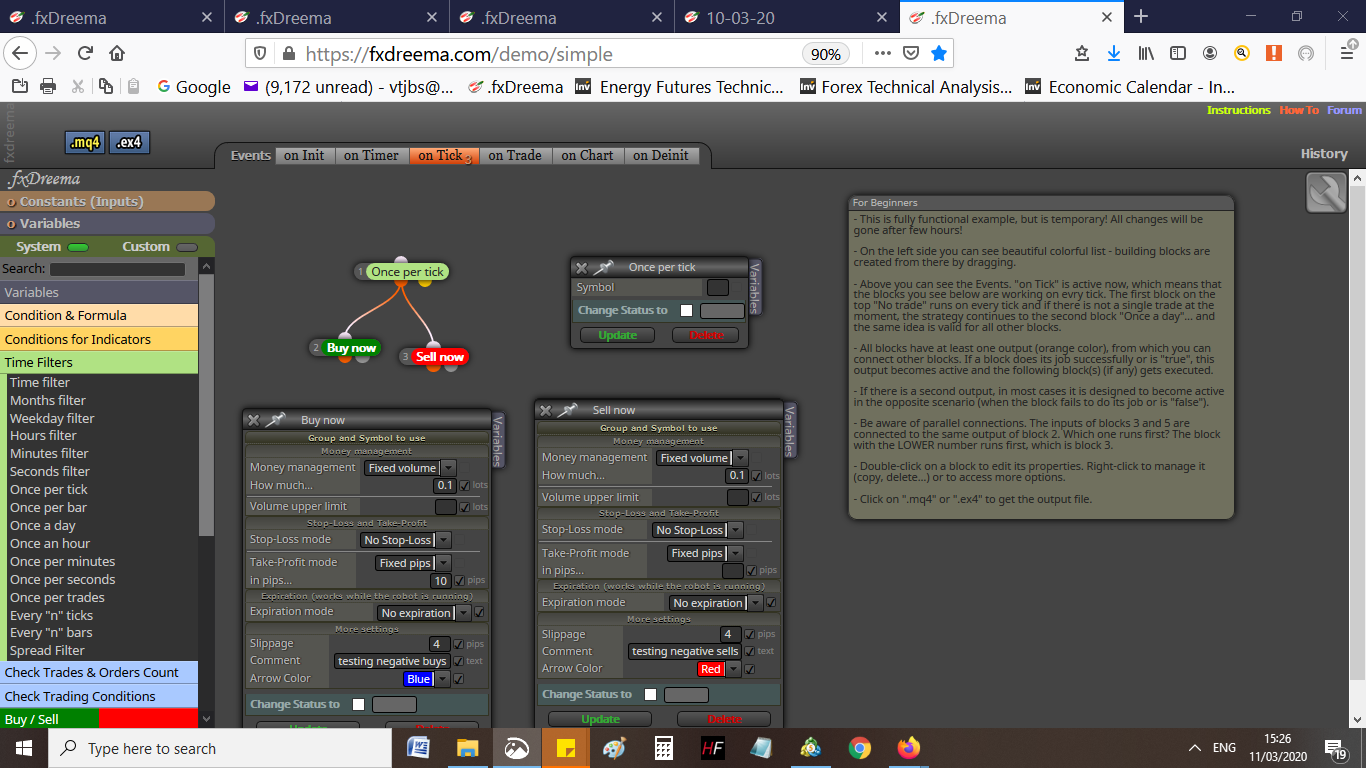The image size is (1366, 768).
Task: Open Firefox downloads arrow
Action: click(1113, 54)
